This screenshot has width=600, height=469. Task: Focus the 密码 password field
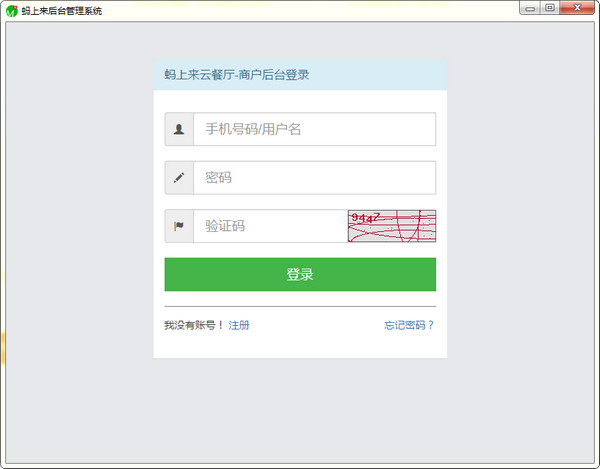[314, 178]
